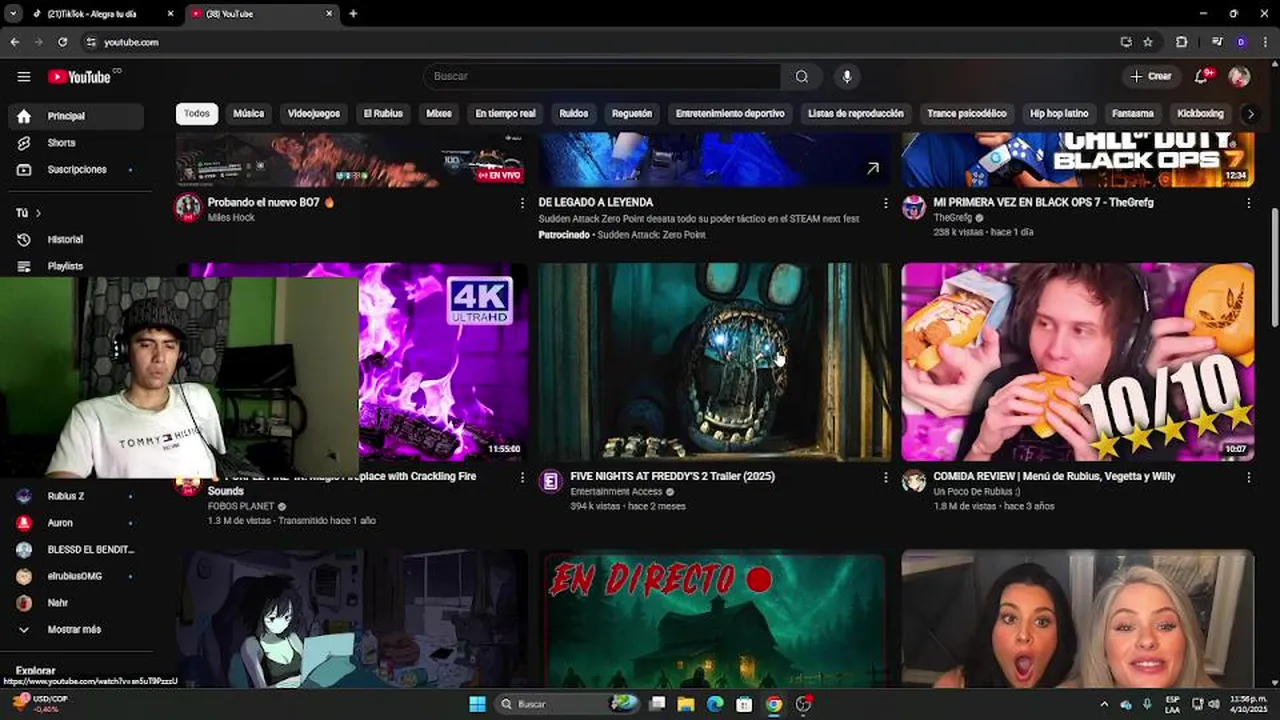Screen dimensions: 1280x720
Task: Open the account avatar menu
Action: [x=1239, y=77]
